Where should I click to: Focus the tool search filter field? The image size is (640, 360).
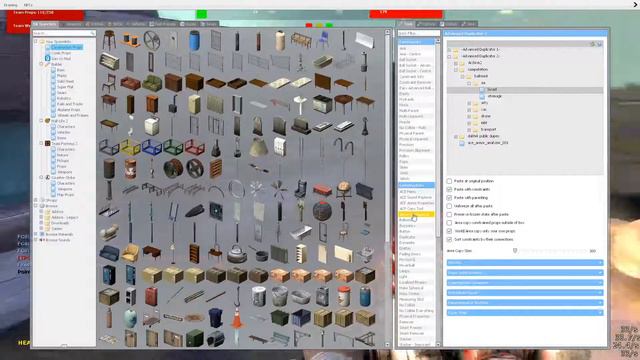point(419,33)
